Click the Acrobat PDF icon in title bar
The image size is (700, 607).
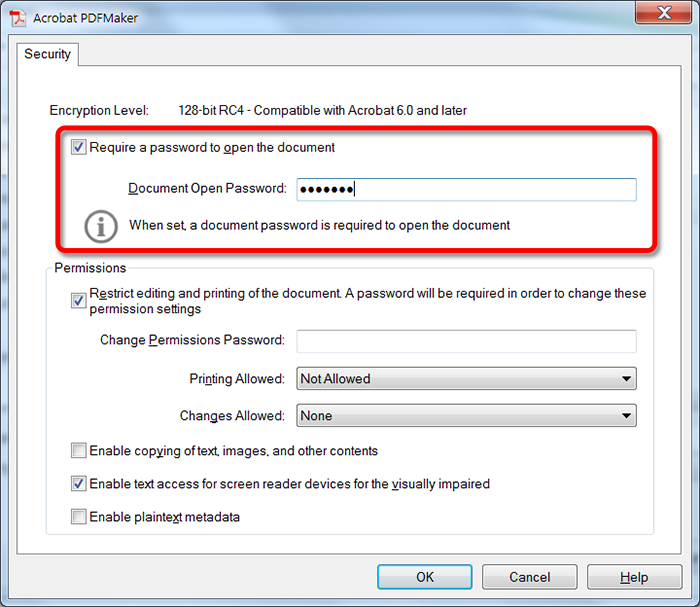coord(17,18)
